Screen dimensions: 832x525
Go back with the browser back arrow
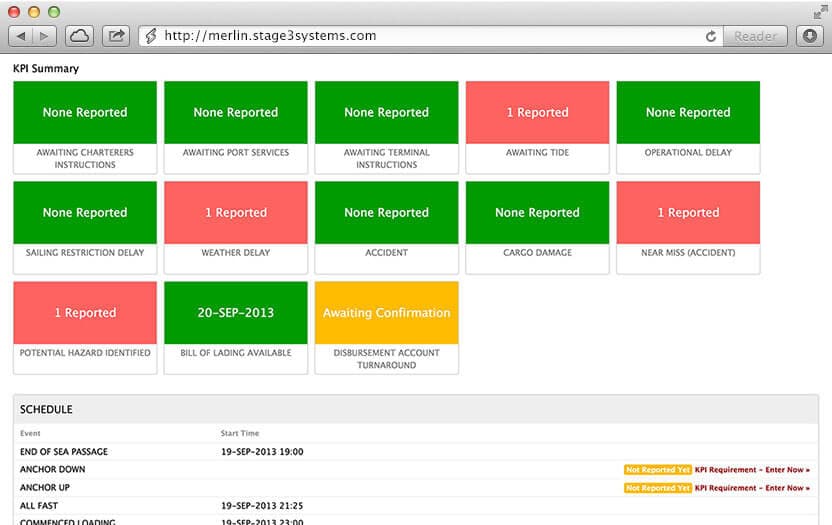click(21, 36)
